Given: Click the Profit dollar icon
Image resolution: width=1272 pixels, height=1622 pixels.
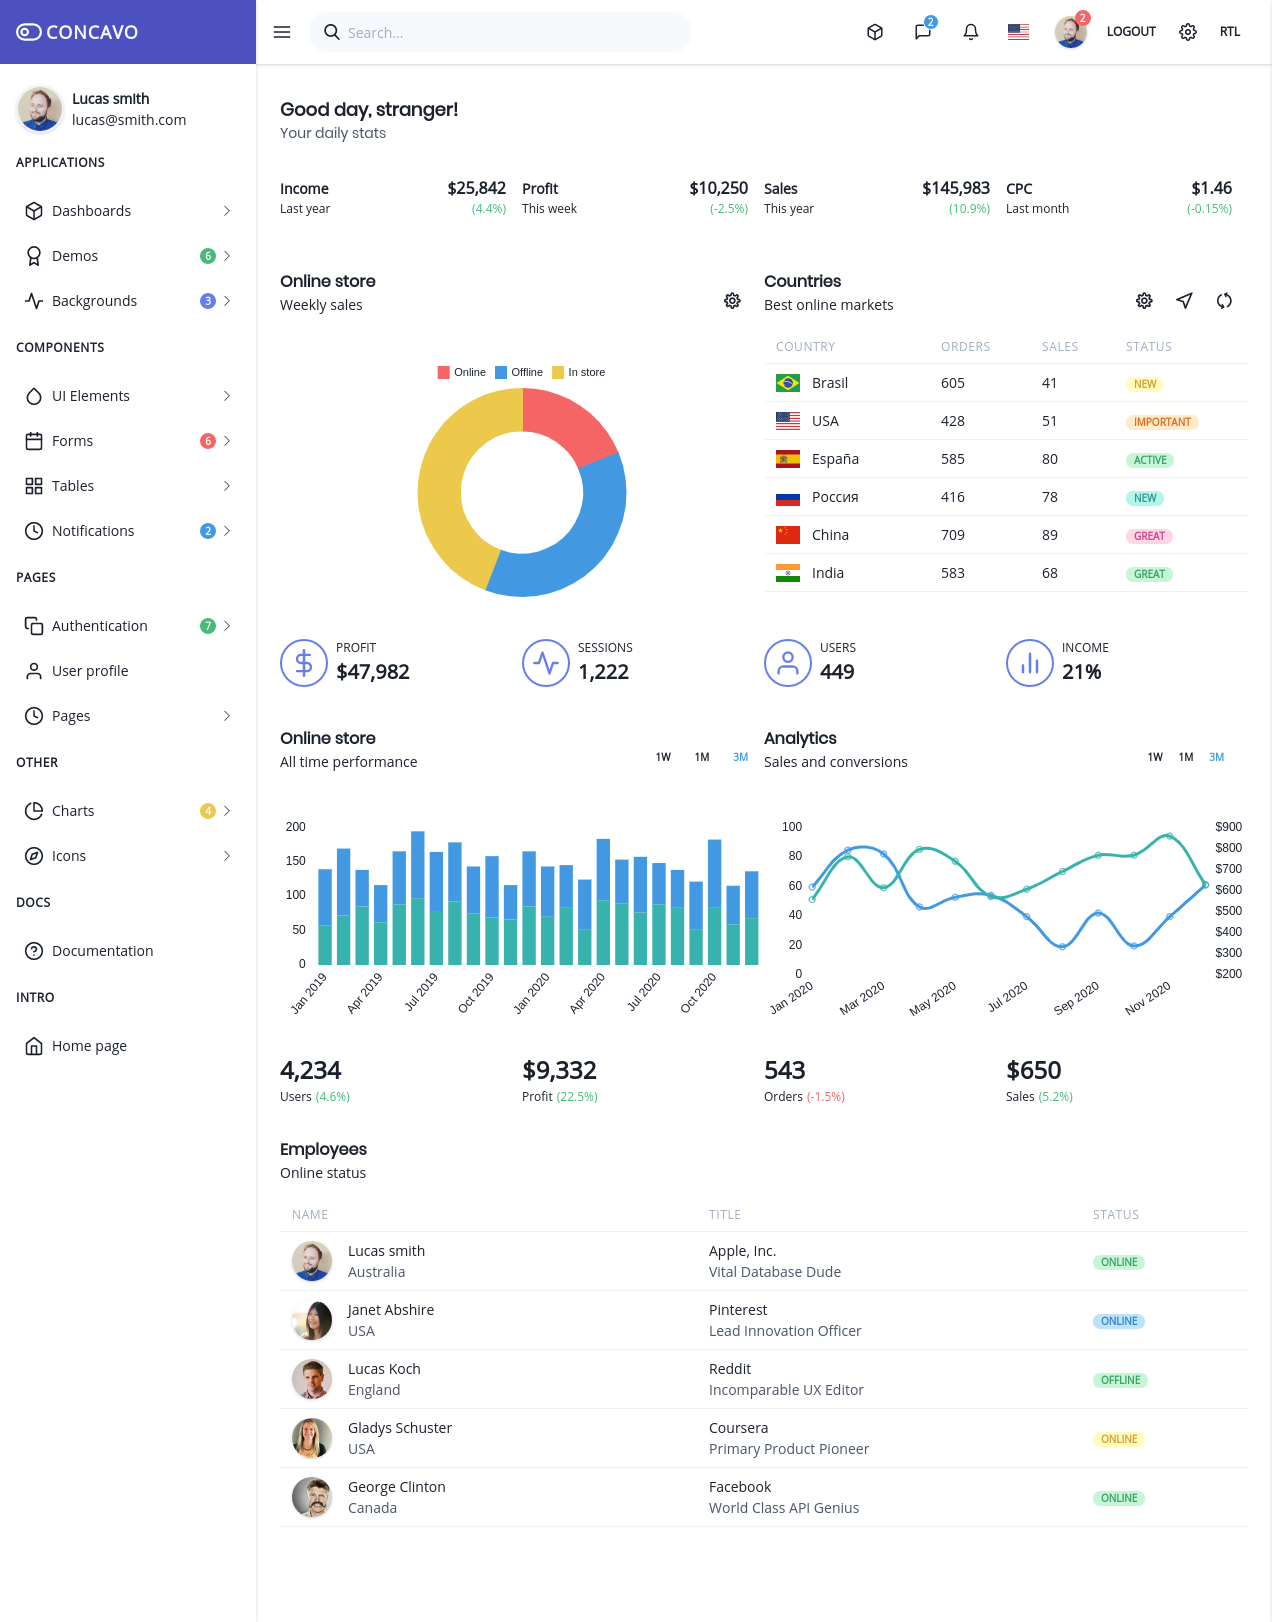Looking at the screenshot, I should tap(304, 663).
